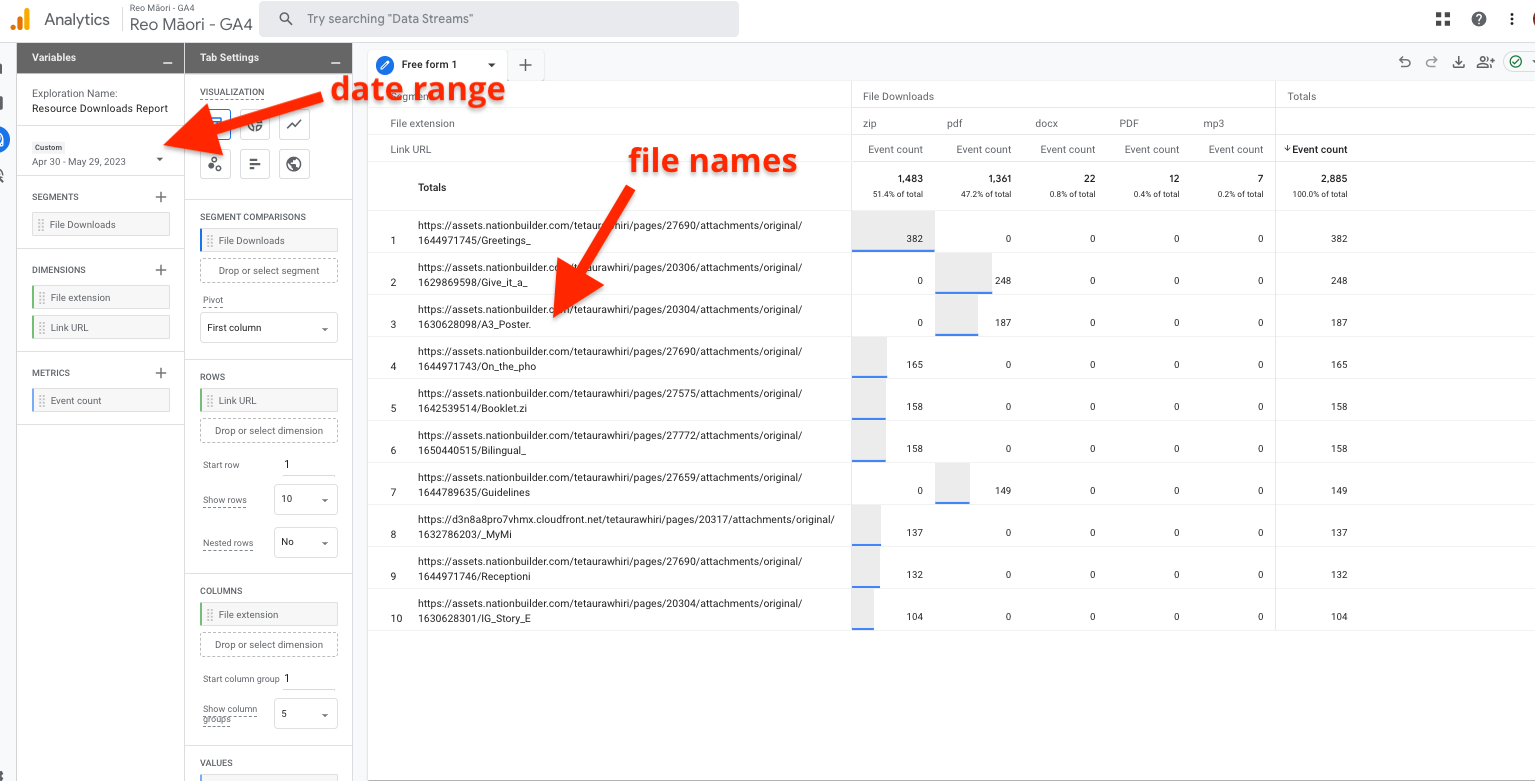Share exploration with other users
This screenshot has height=781, width=1535.
pos(1485,62)
